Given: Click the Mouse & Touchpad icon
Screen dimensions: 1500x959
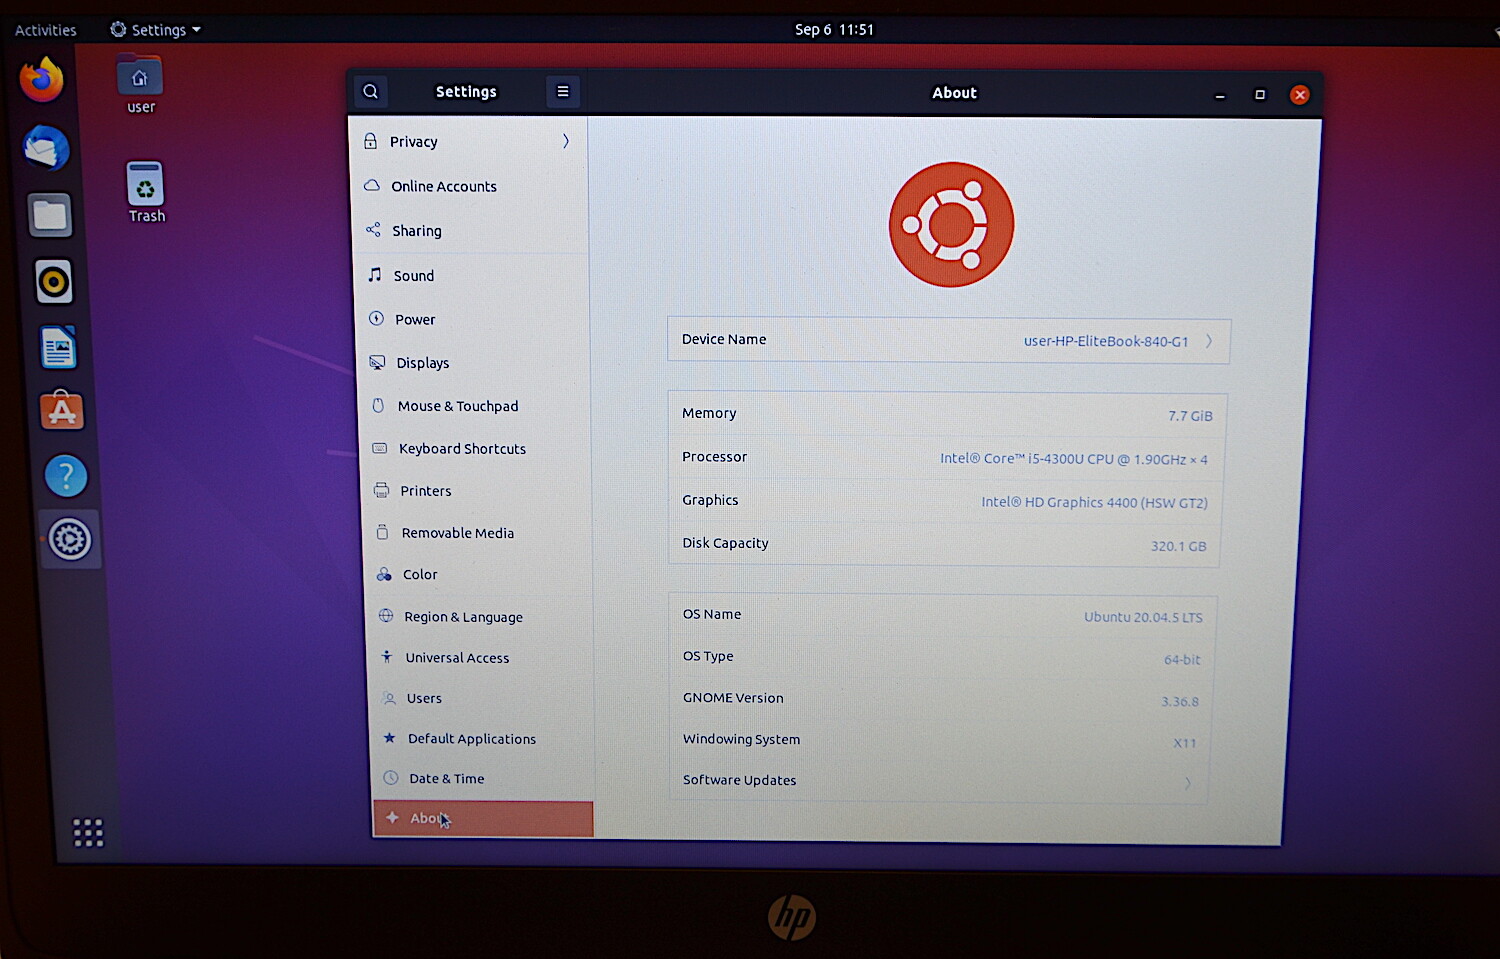Looking at the screenshot, I should point(379,405).
